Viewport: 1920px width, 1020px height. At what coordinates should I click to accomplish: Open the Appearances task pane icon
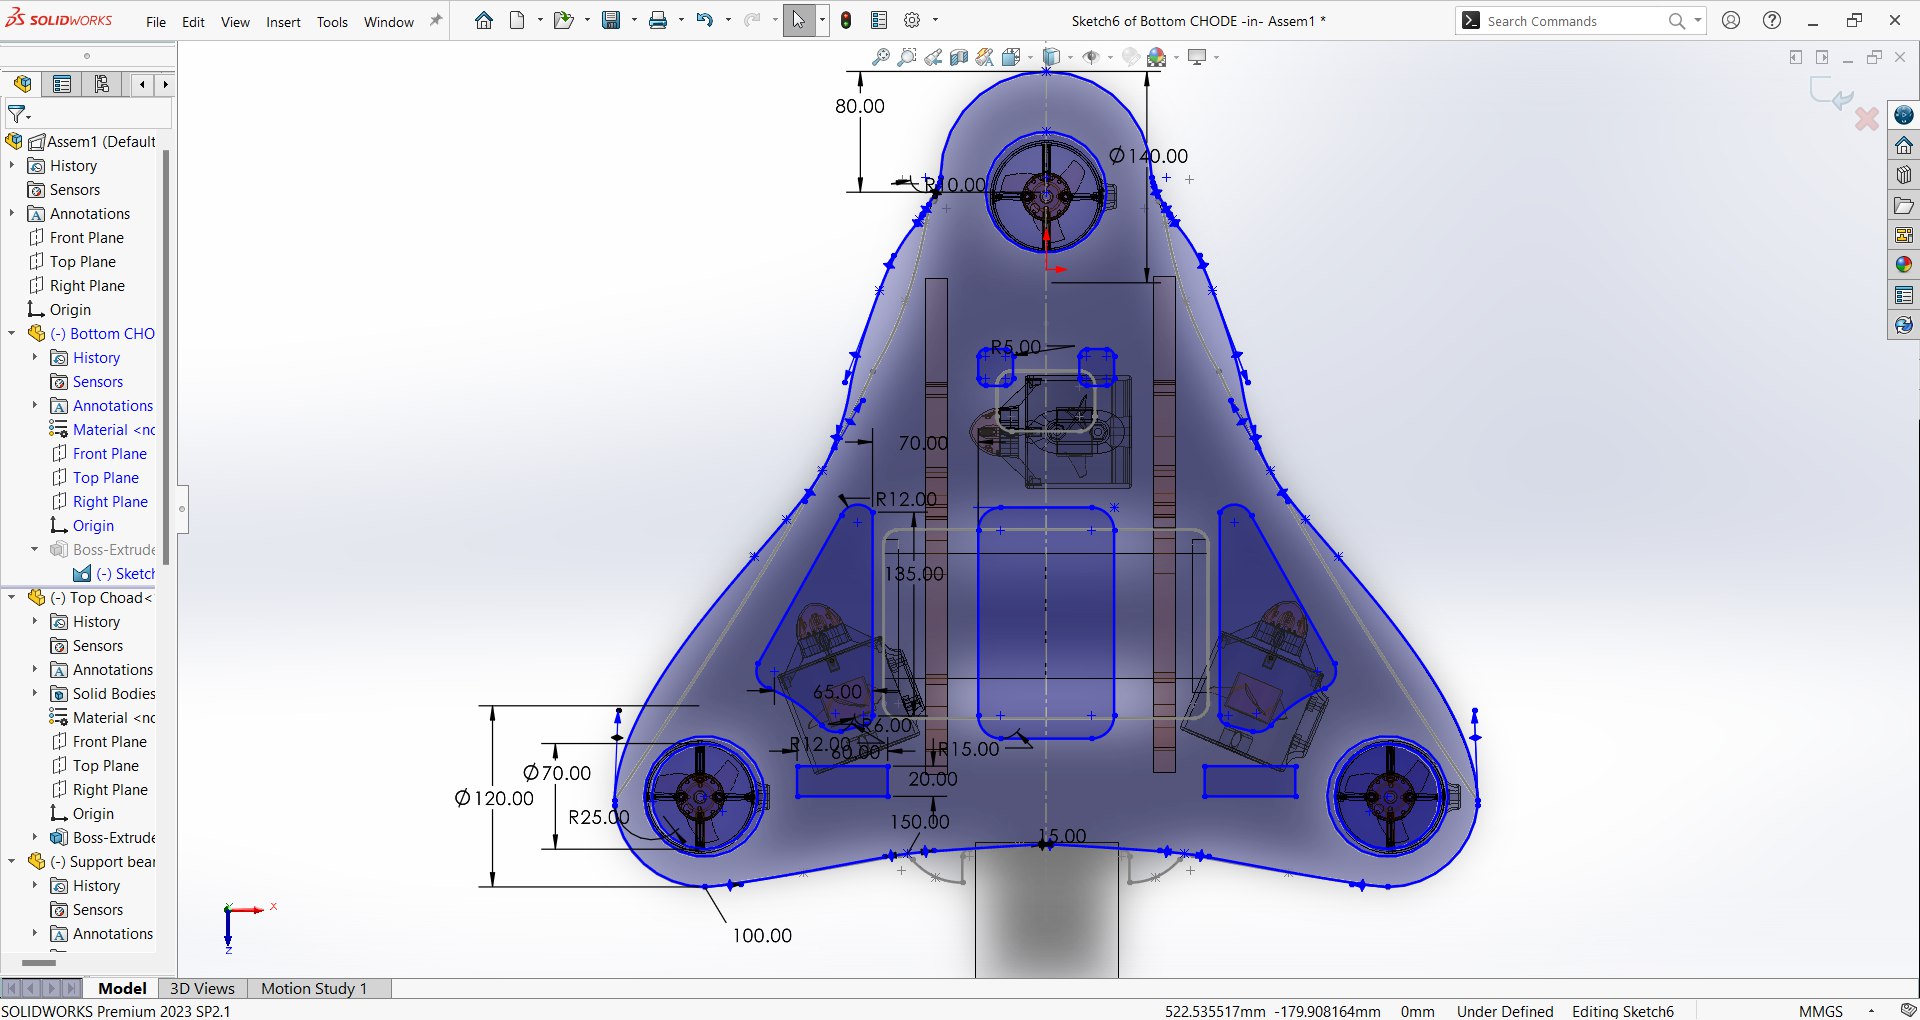point(1903,265)
